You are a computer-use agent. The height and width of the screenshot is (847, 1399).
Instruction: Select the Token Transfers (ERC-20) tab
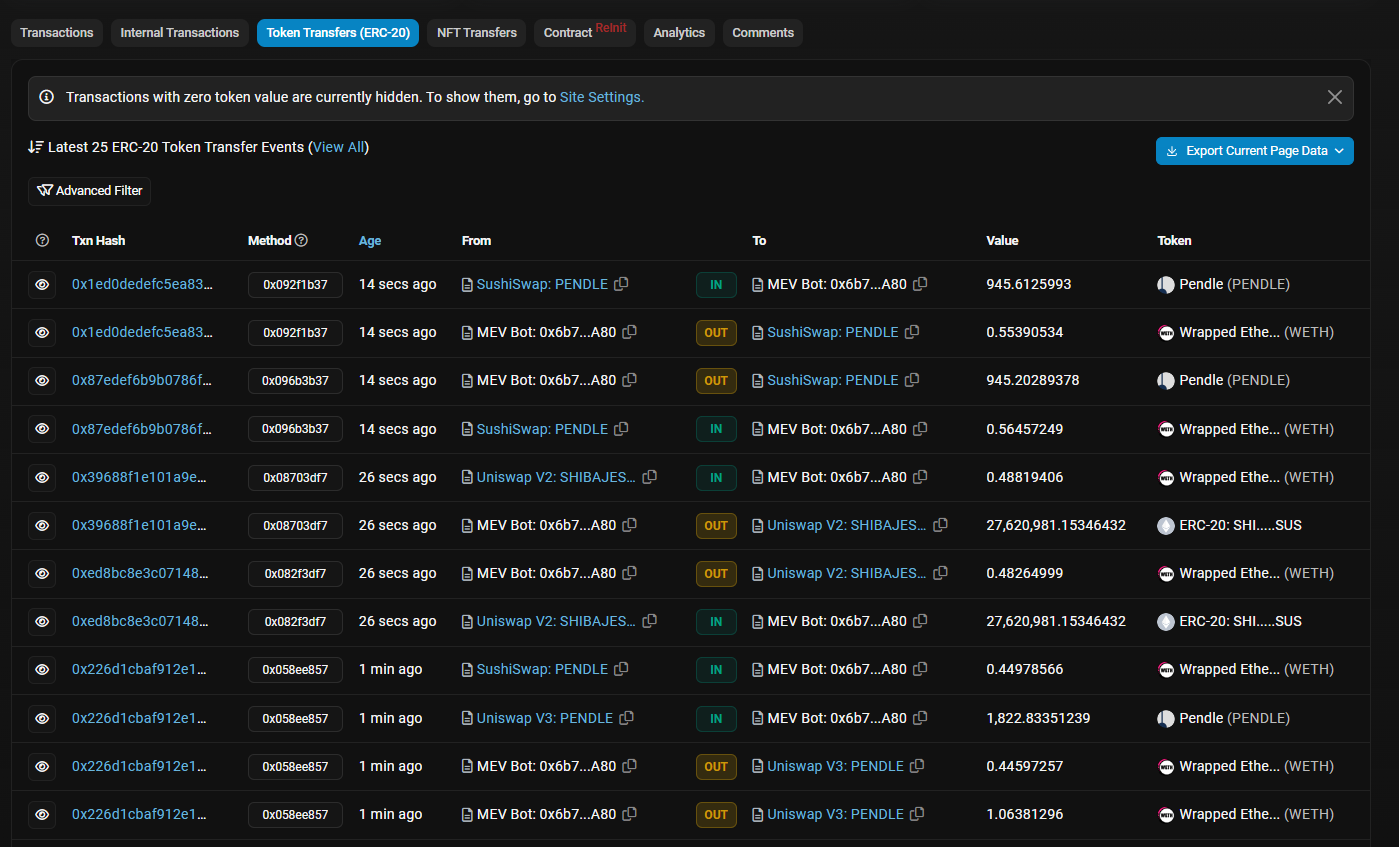coord(338,33)
